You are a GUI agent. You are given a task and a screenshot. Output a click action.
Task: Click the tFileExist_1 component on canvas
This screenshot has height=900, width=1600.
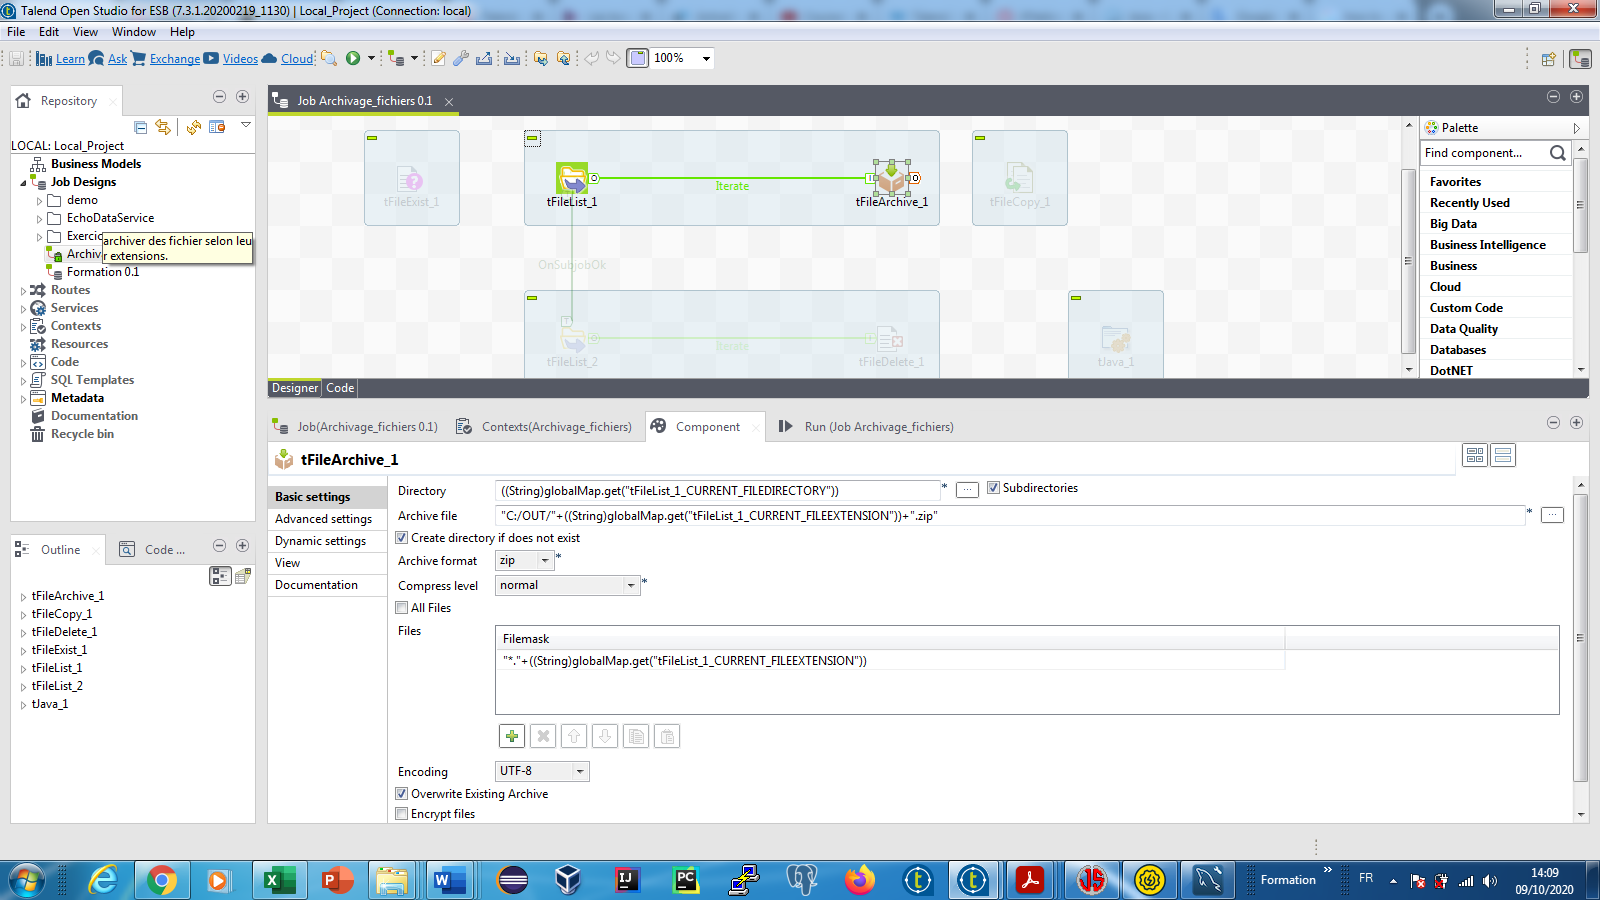coord(411,179)
